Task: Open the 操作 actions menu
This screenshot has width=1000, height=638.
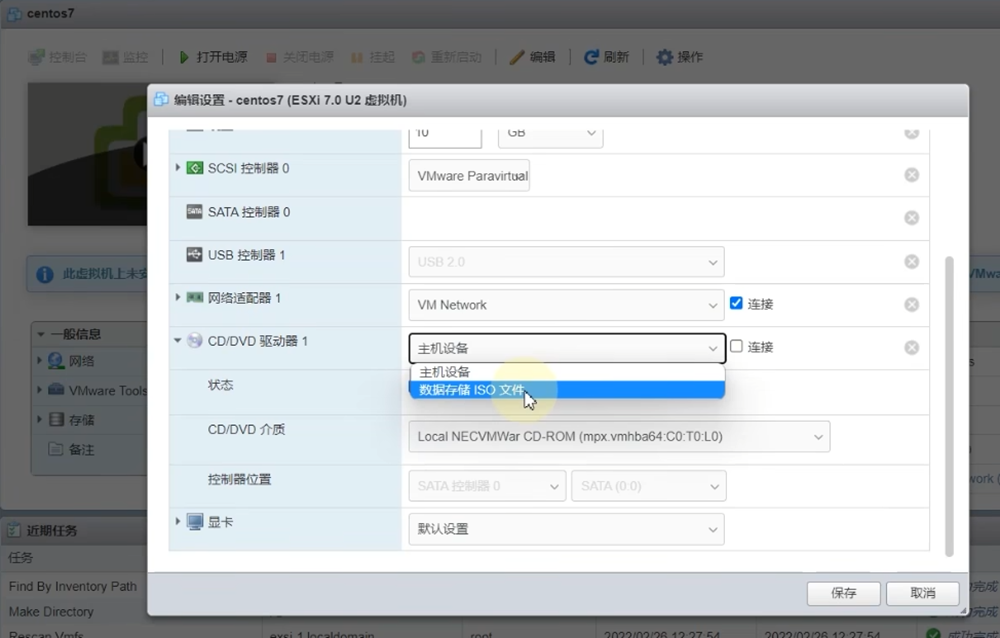Action: (x=680, y=57)
